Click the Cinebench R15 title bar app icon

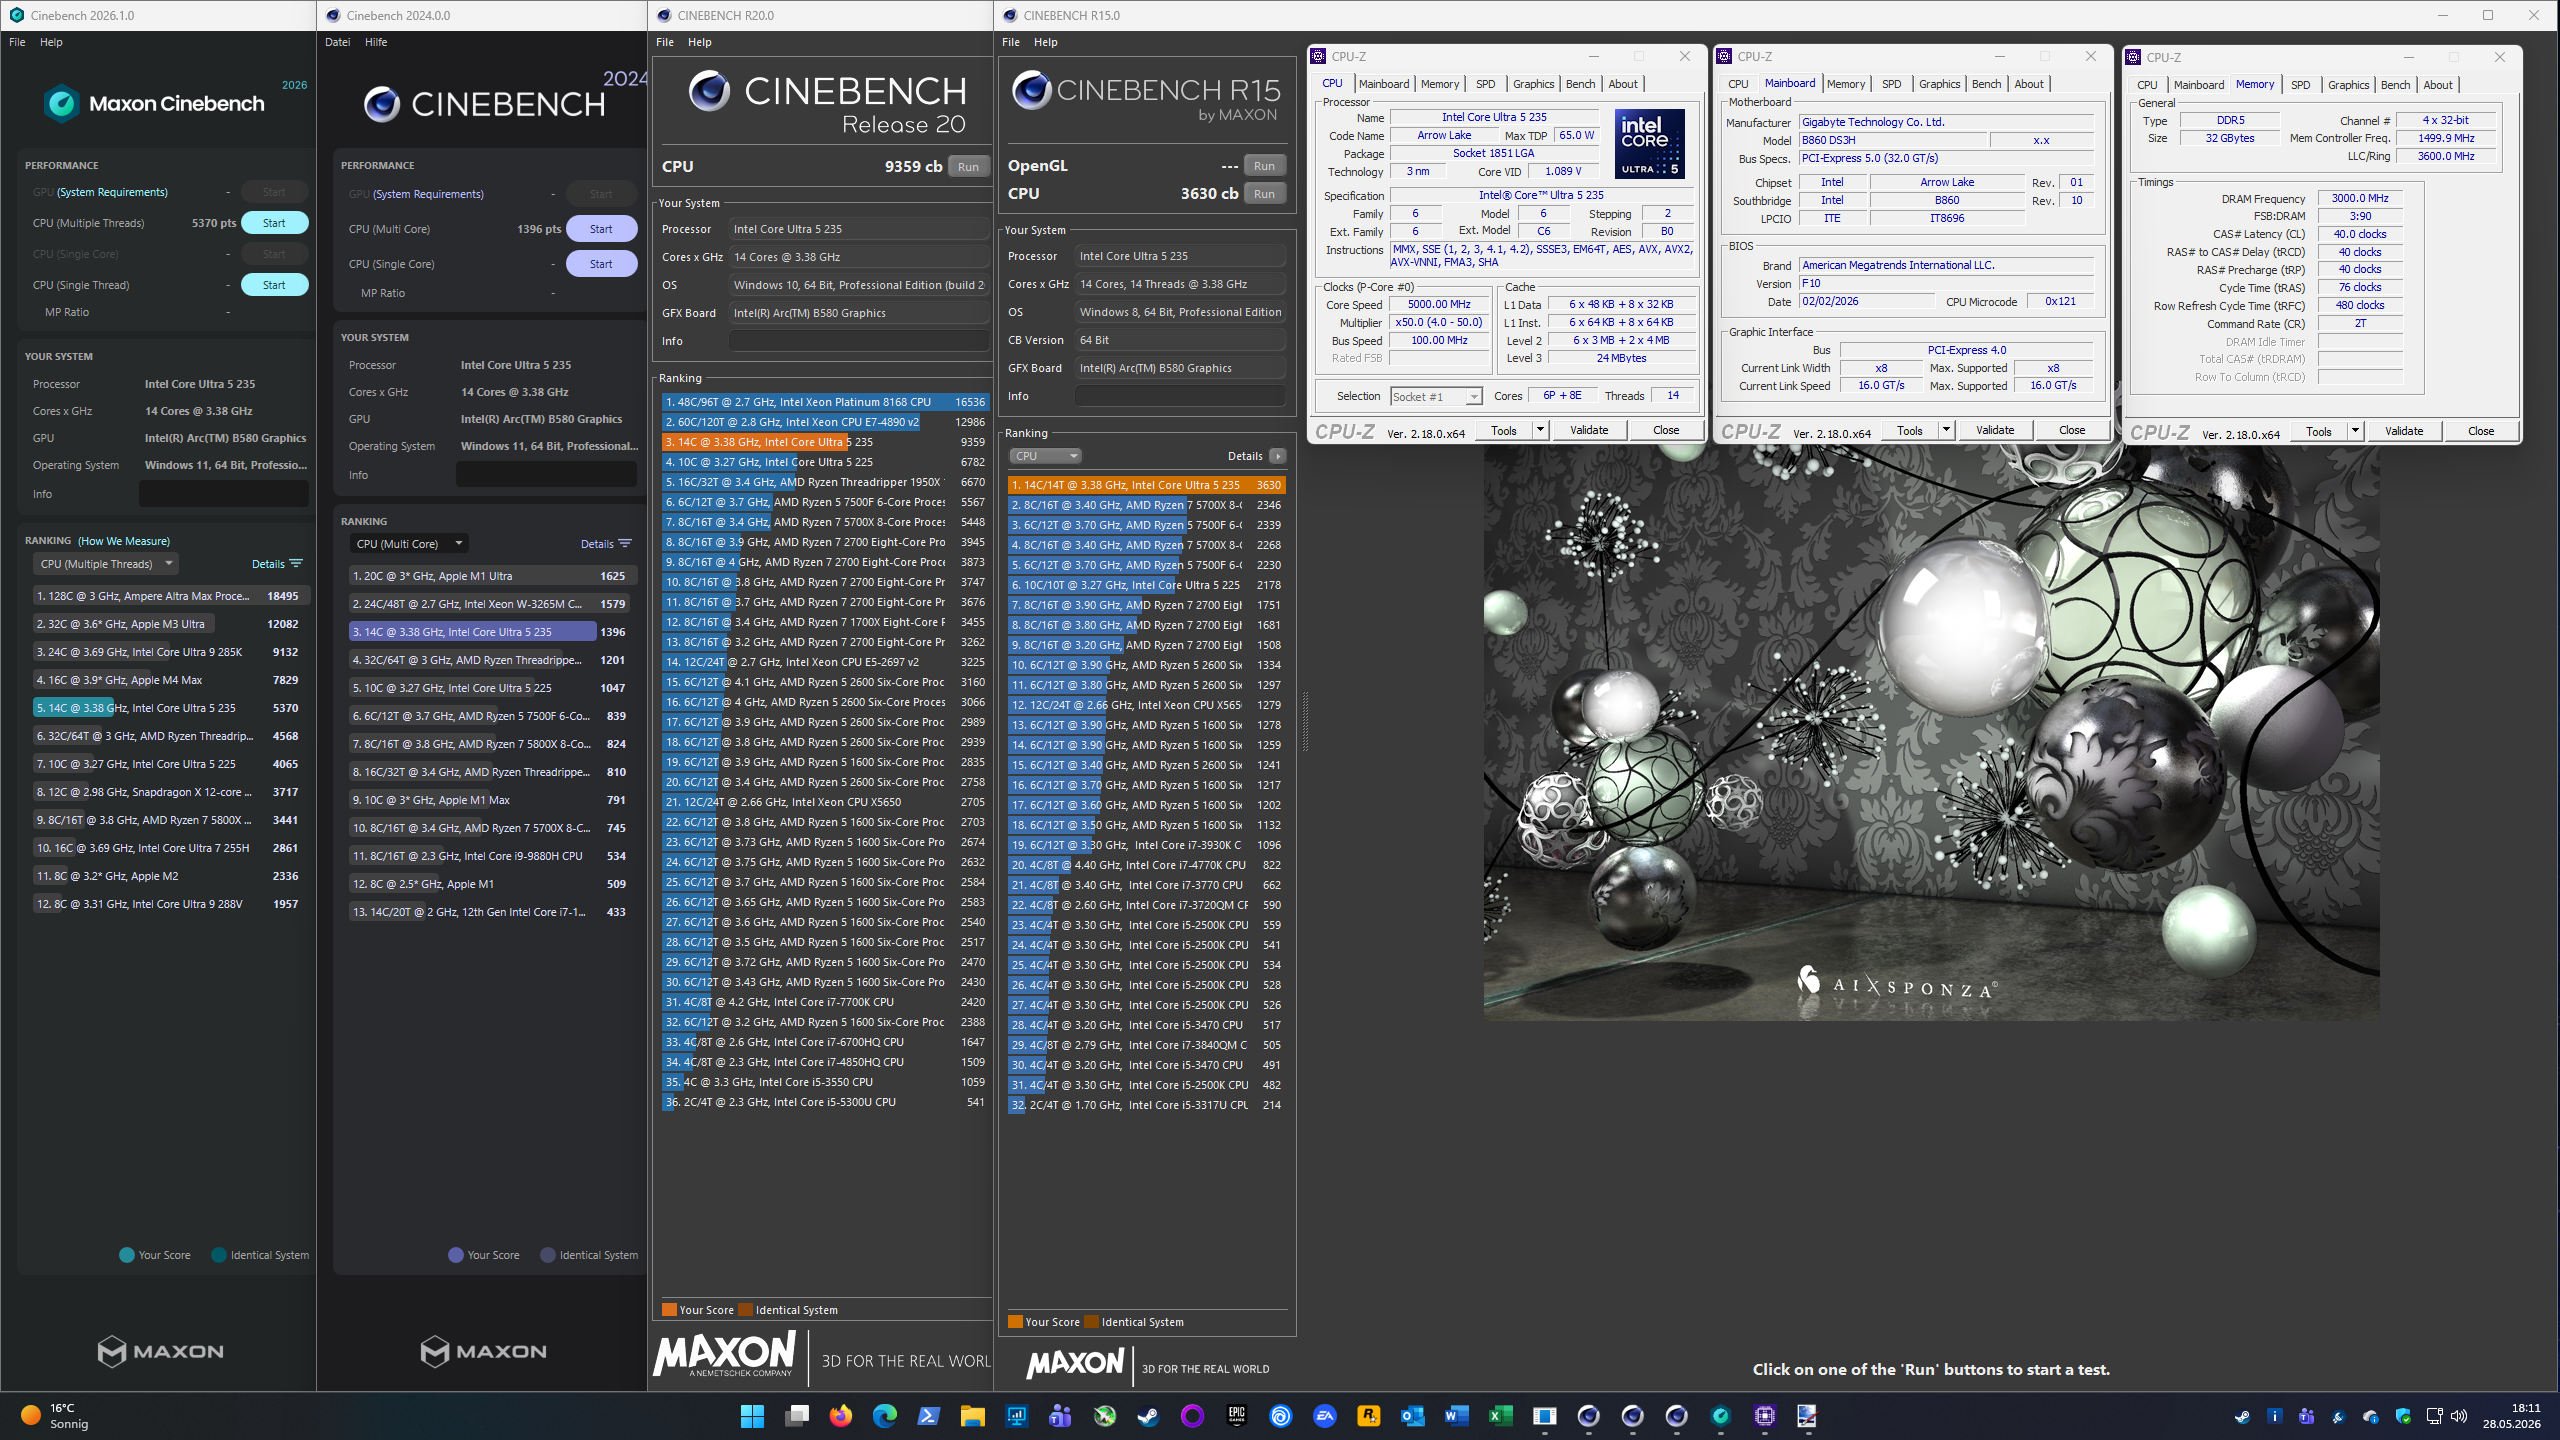[1009, 15]
